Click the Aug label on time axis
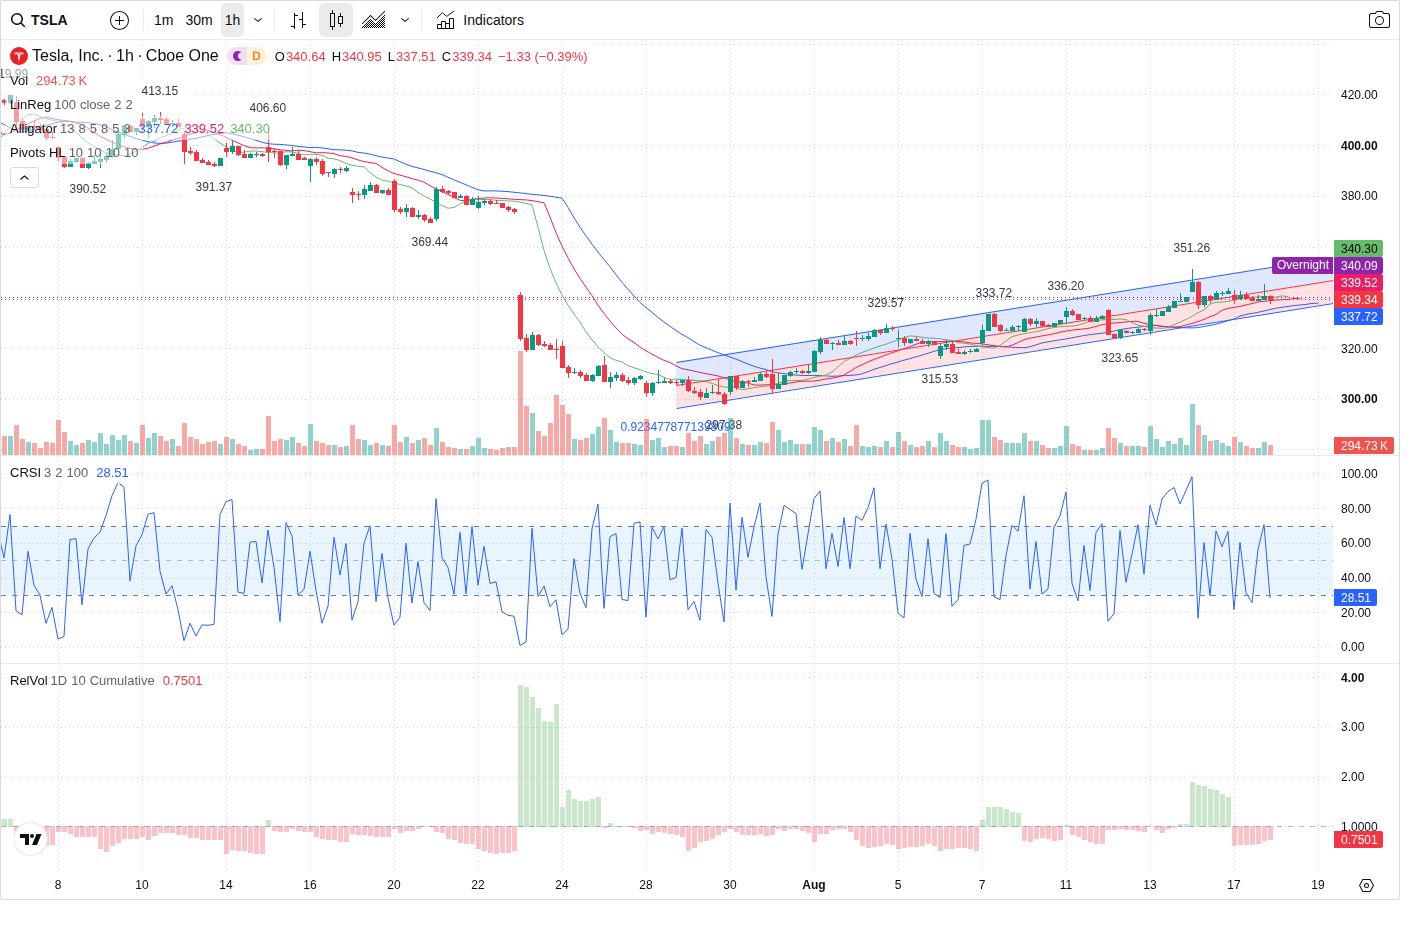This screenshot has width=1420, height=950. (x=814, y=885)
